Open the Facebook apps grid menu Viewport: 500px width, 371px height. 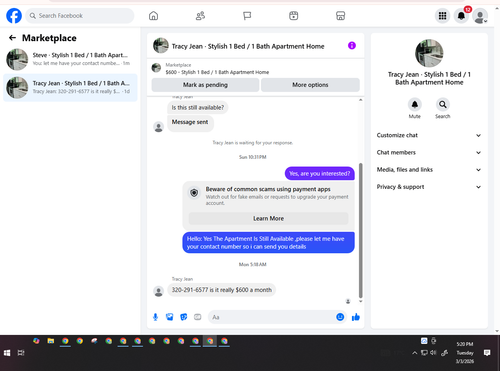click(x=442, y=16)
